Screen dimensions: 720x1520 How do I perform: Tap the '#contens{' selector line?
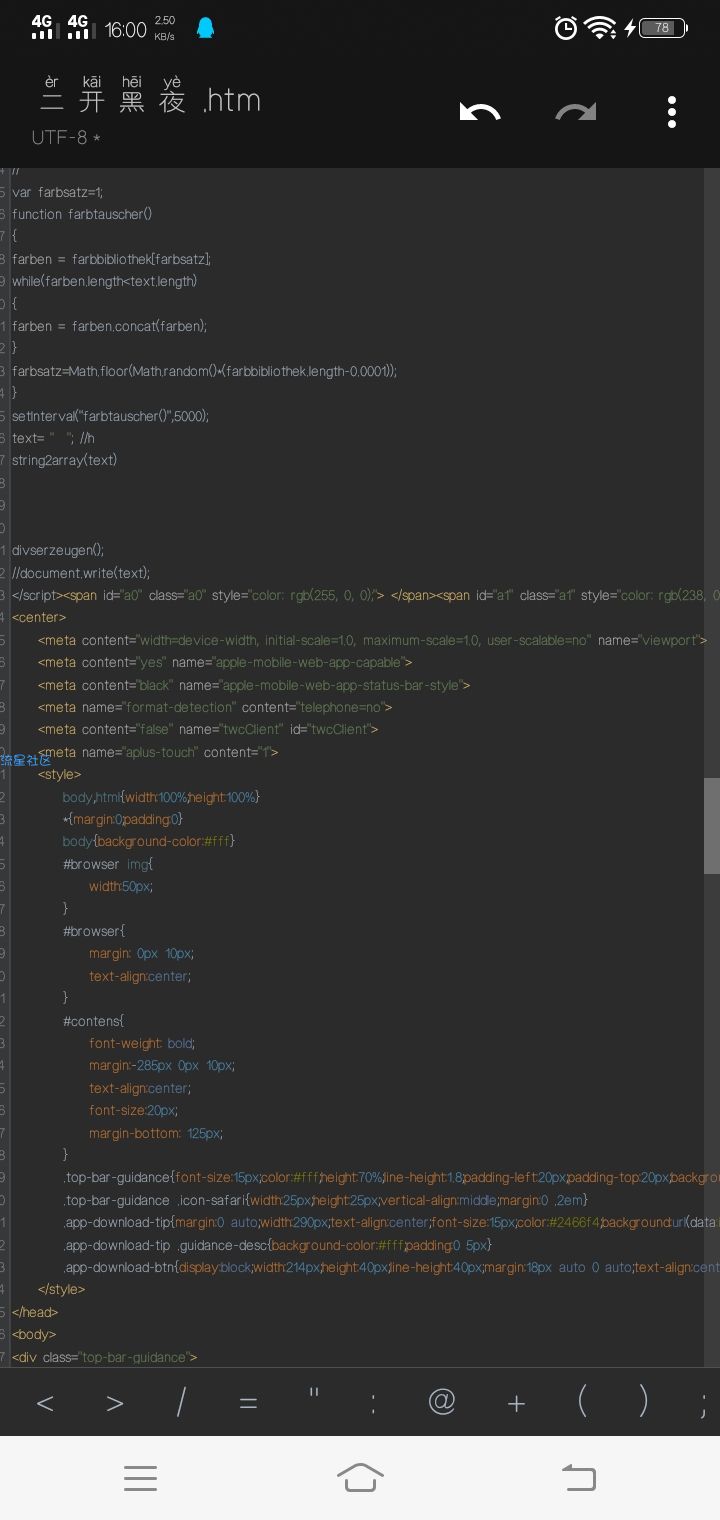coord(93,1021)
